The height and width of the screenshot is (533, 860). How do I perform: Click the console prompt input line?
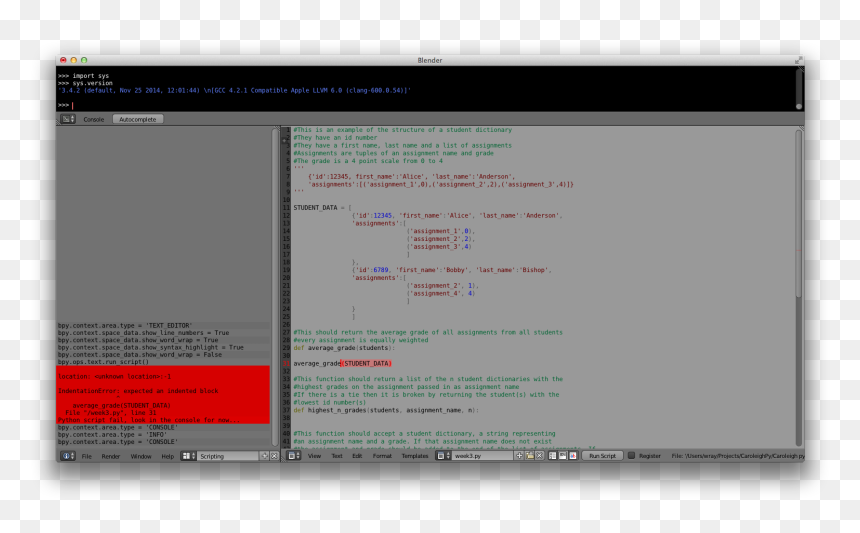coord(428,105)
